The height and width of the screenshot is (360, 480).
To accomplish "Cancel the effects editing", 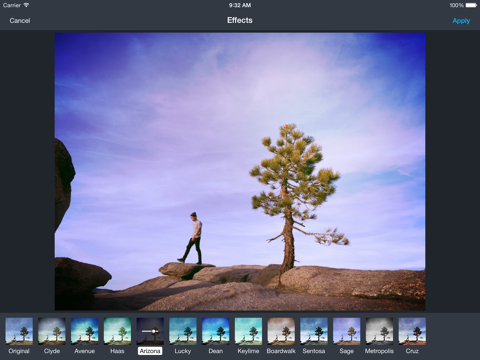I will [x=20, y=21].
